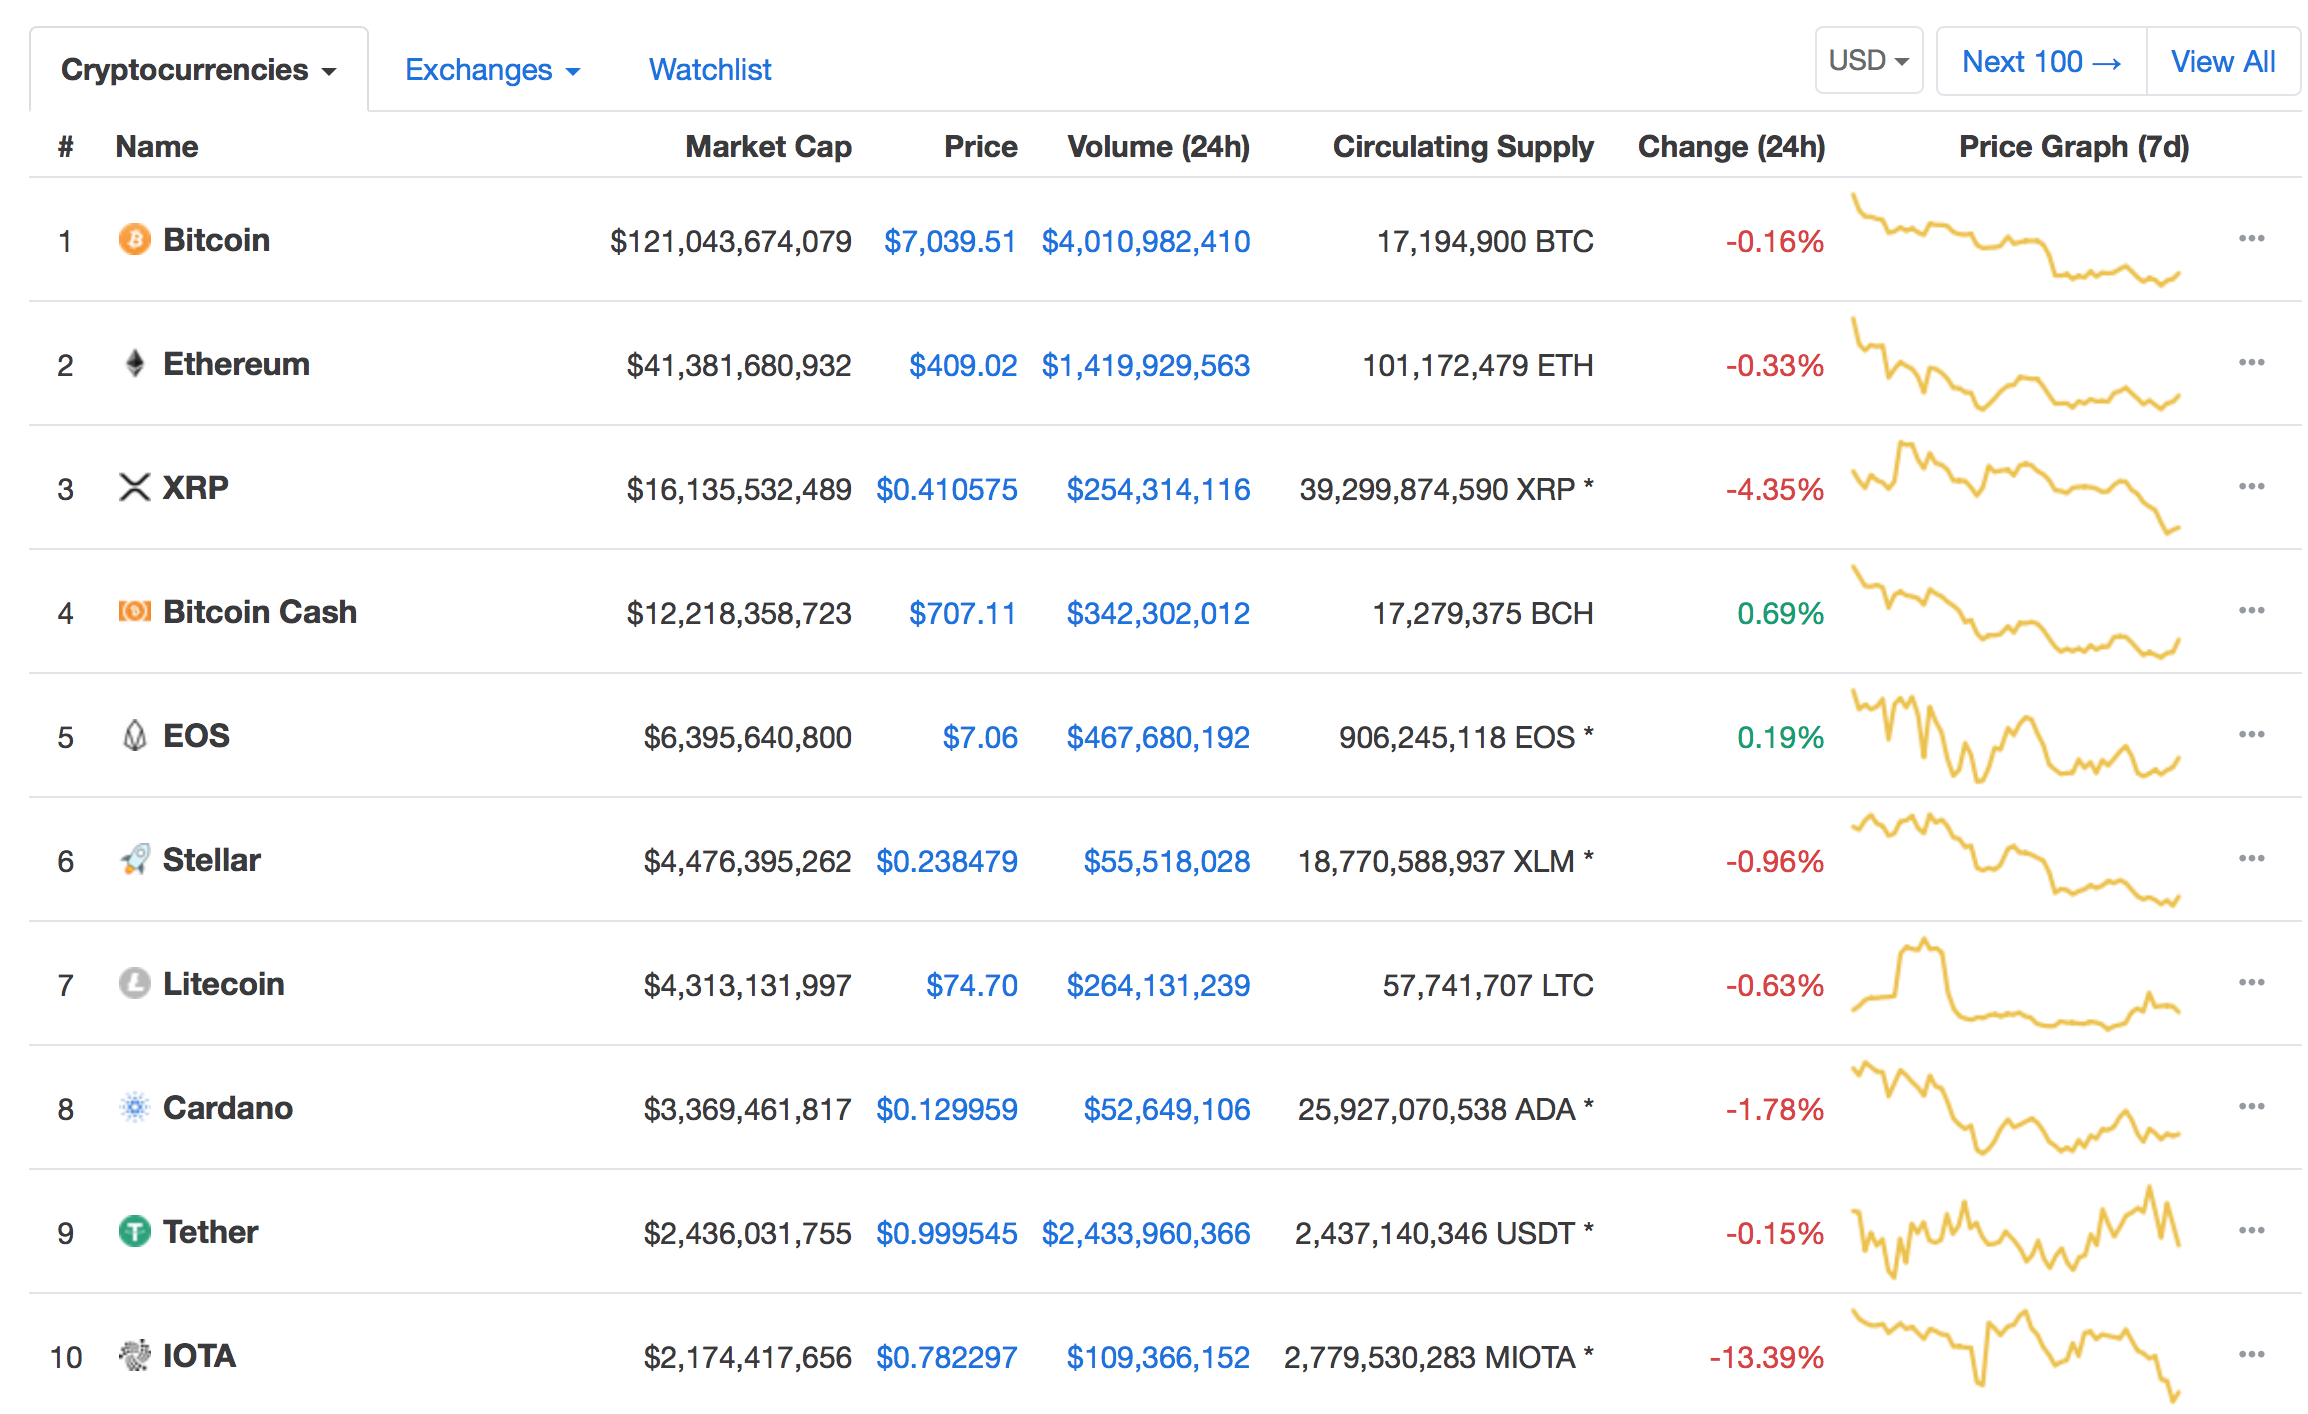
Task: Open the Bitcoin Cash name link
Action: pos(260,612)
